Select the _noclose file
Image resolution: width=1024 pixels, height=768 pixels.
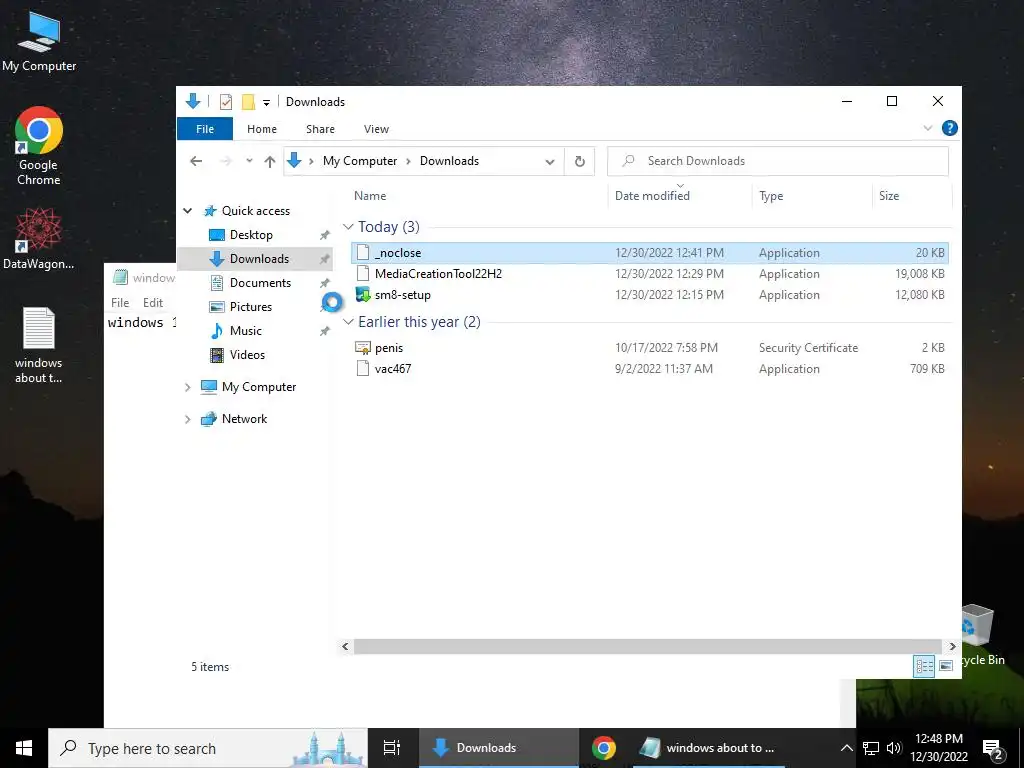pos(650,253)
